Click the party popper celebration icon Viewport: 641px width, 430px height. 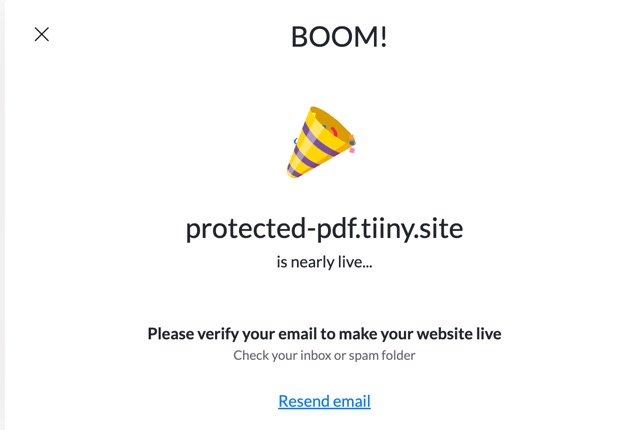(322, 142)
